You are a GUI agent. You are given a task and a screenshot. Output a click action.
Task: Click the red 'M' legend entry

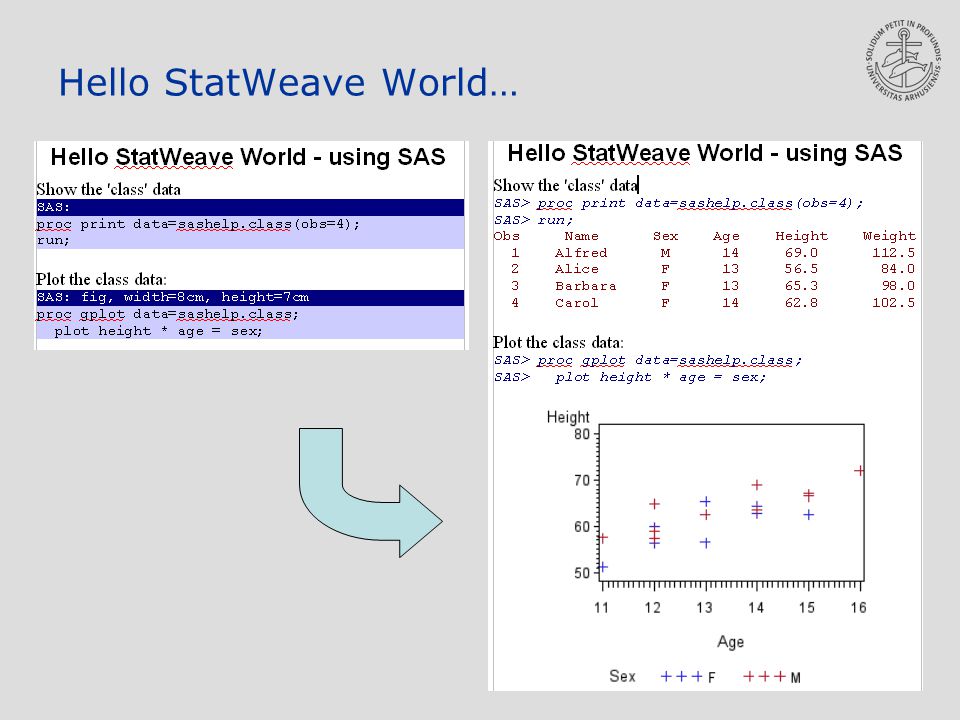(x=772, y=677)
